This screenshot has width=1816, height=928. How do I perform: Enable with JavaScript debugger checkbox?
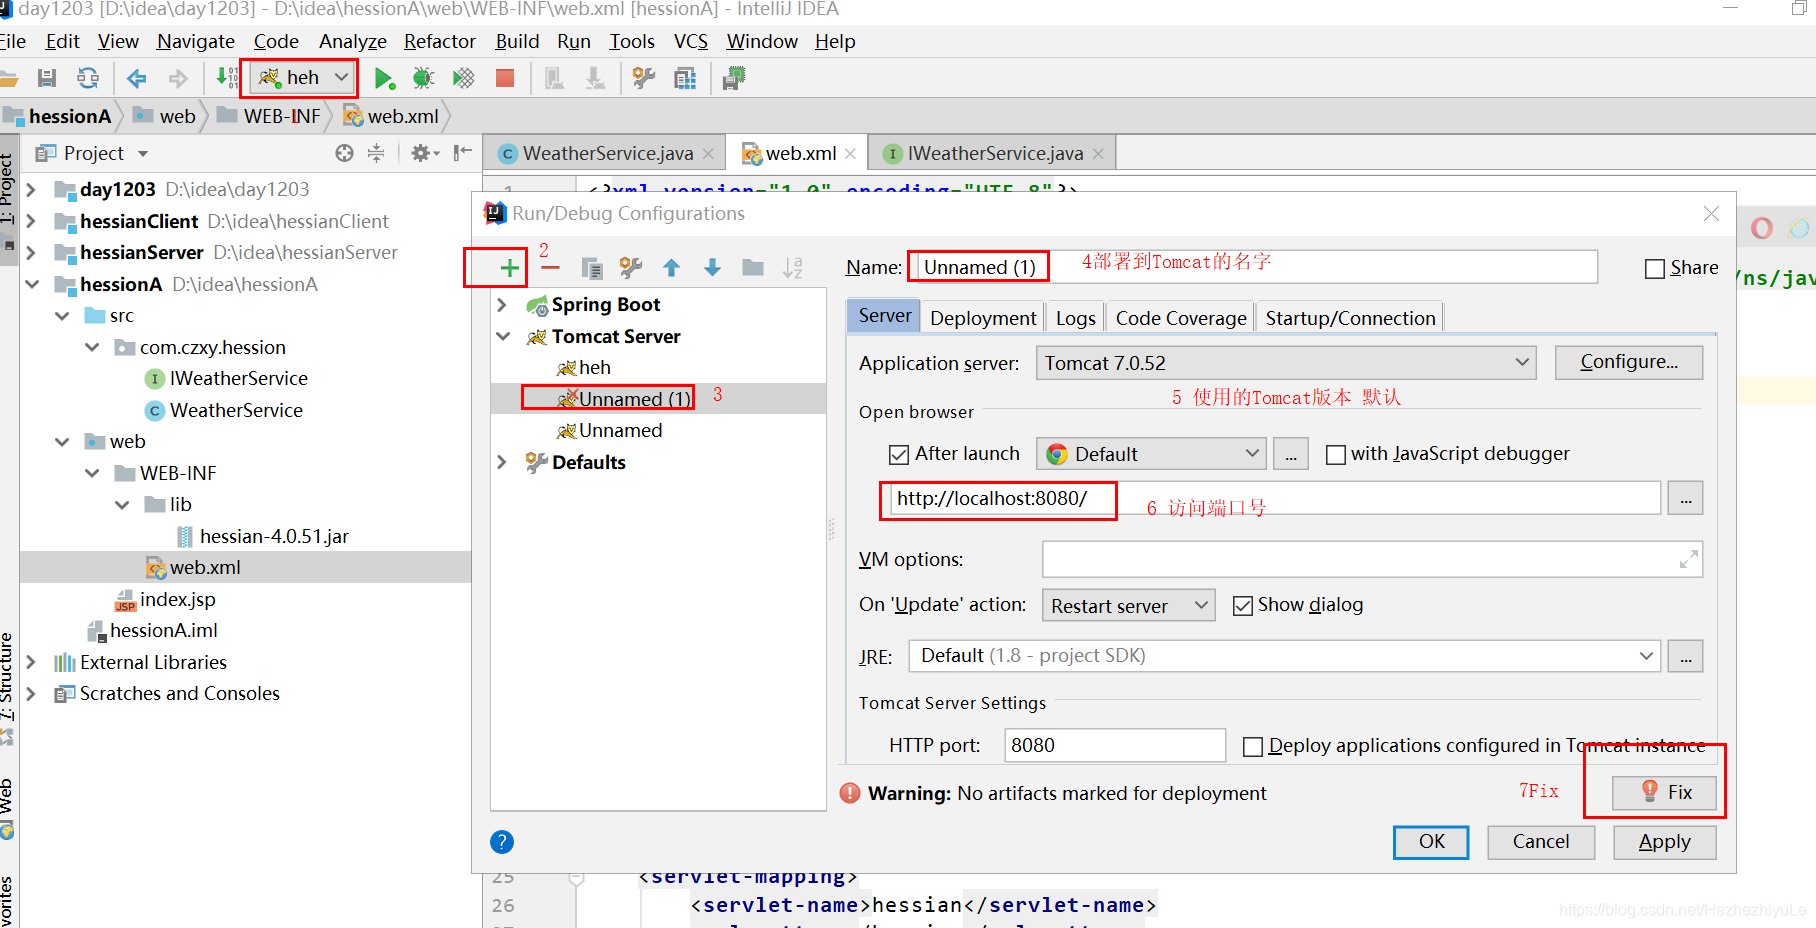click(1335, 455)
